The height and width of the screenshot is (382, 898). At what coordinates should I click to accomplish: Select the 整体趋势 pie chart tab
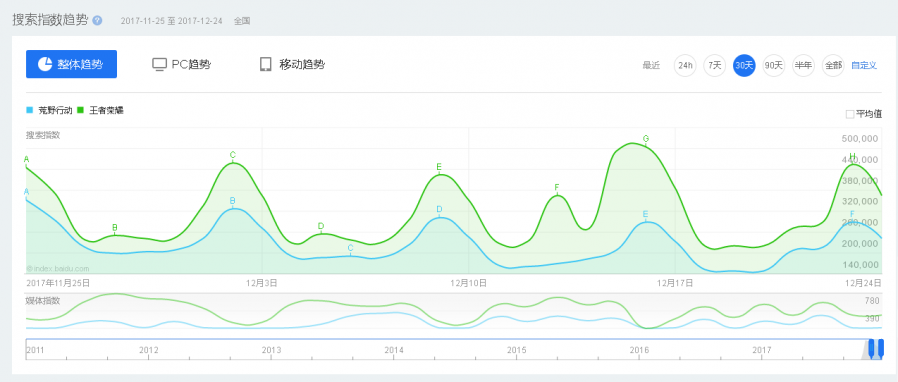click(x=72, y=64)
